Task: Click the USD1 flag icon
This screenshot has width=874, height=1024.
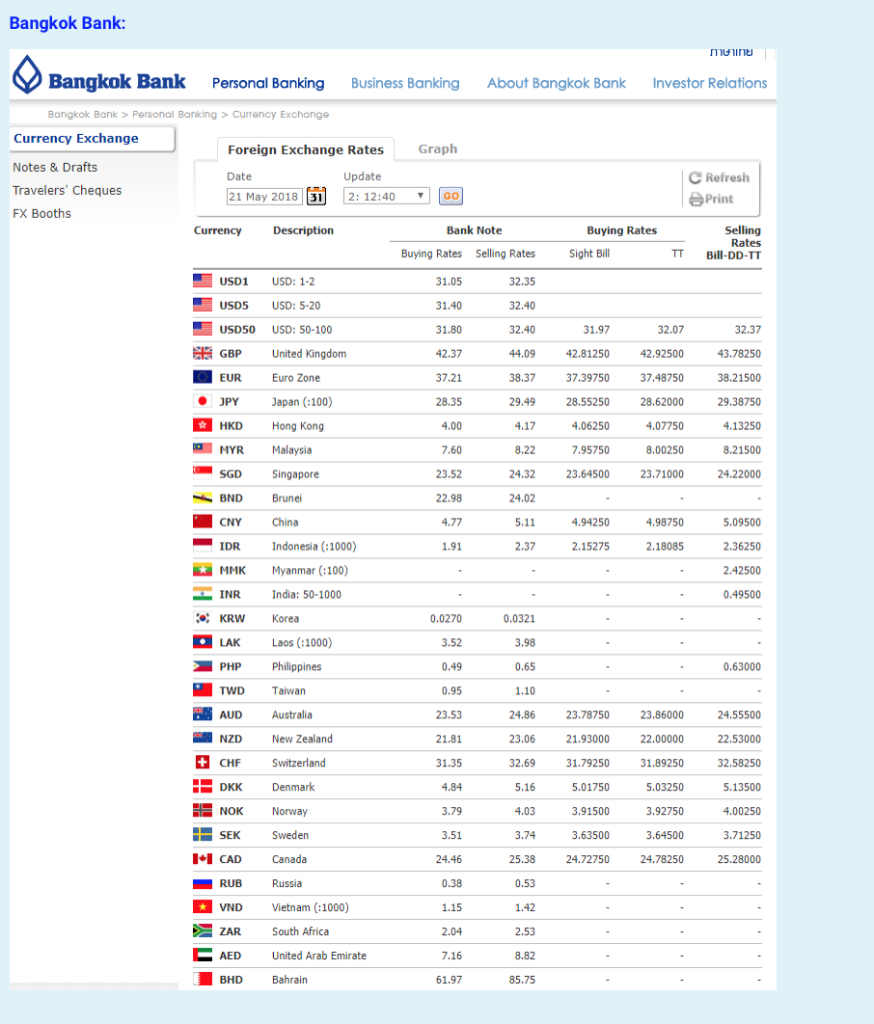Action: [202, 281]
